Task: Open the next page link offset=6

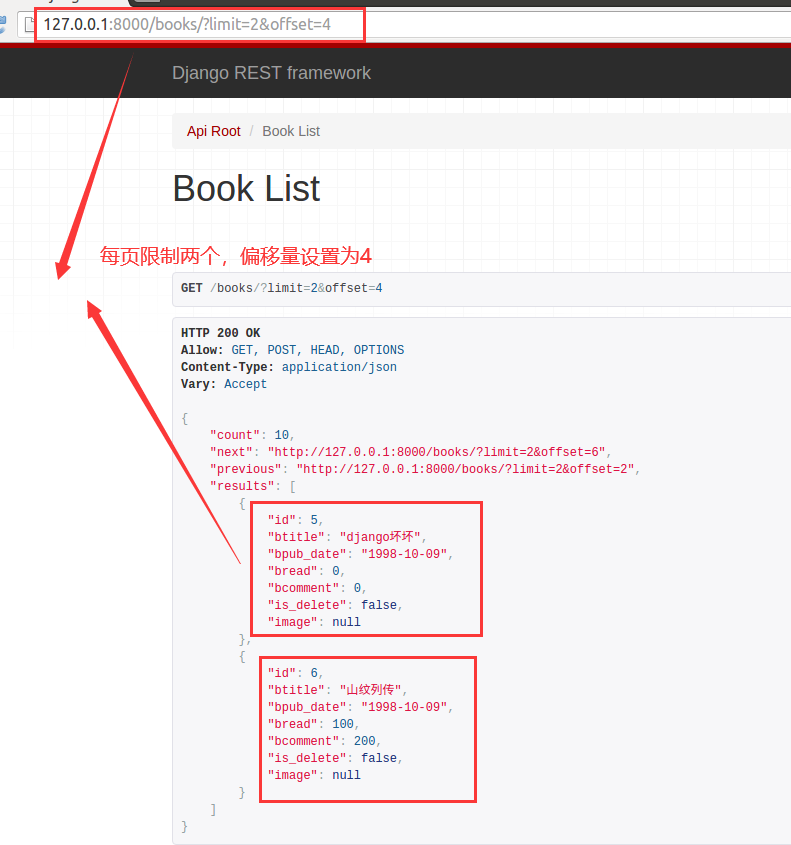Action: (x=436, y=452)
